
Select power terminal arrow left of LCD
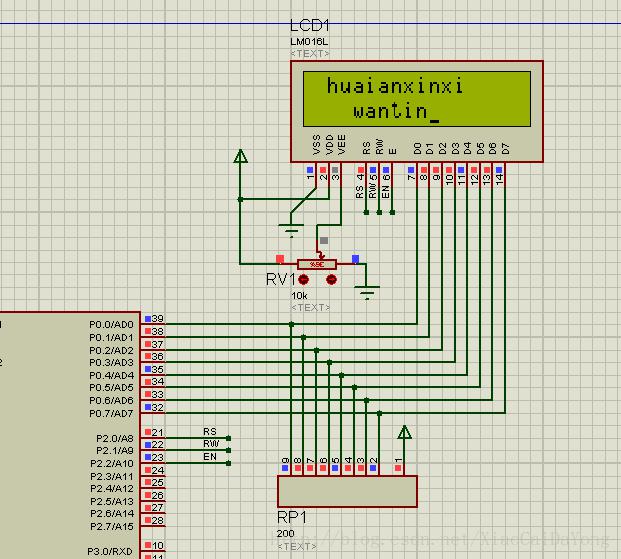(240, 156)
